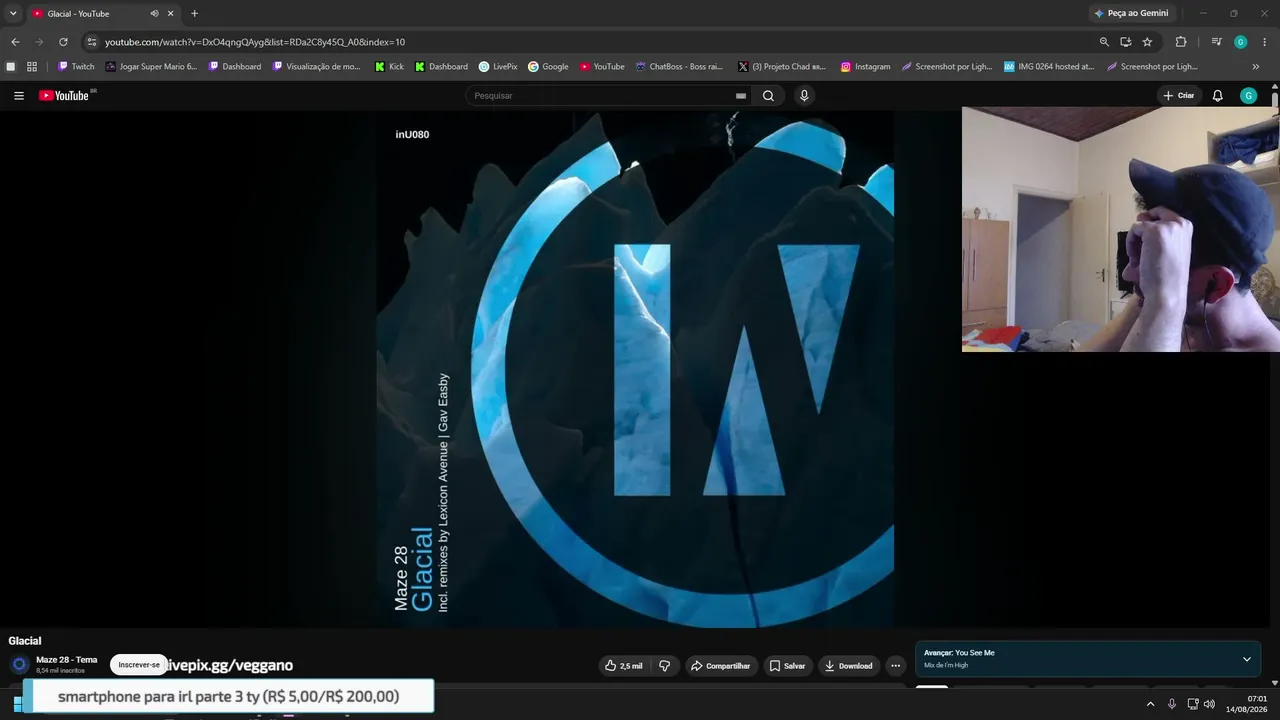Click the Download button
Viewport: 1280px width, 720px height.
click(x=848, y=666)
